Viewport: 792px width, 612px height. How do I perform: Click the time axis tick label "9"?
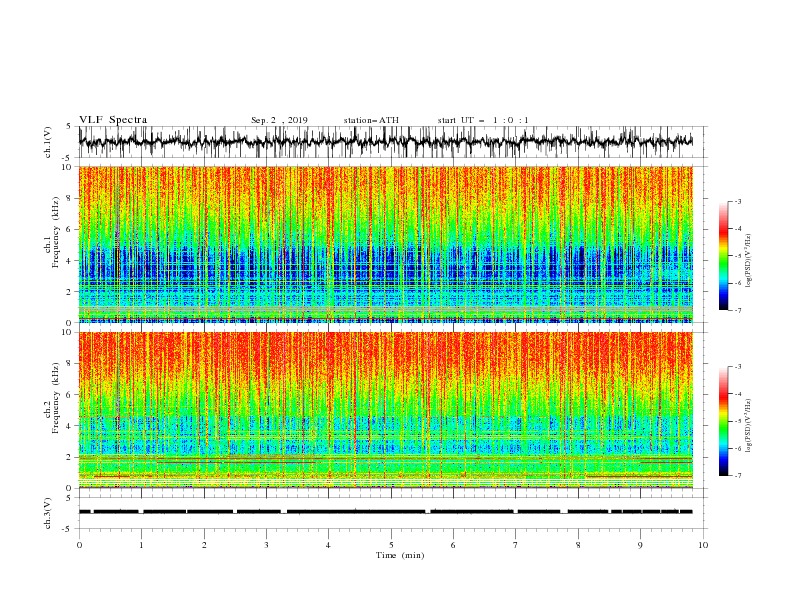click(x=640, y=545)
